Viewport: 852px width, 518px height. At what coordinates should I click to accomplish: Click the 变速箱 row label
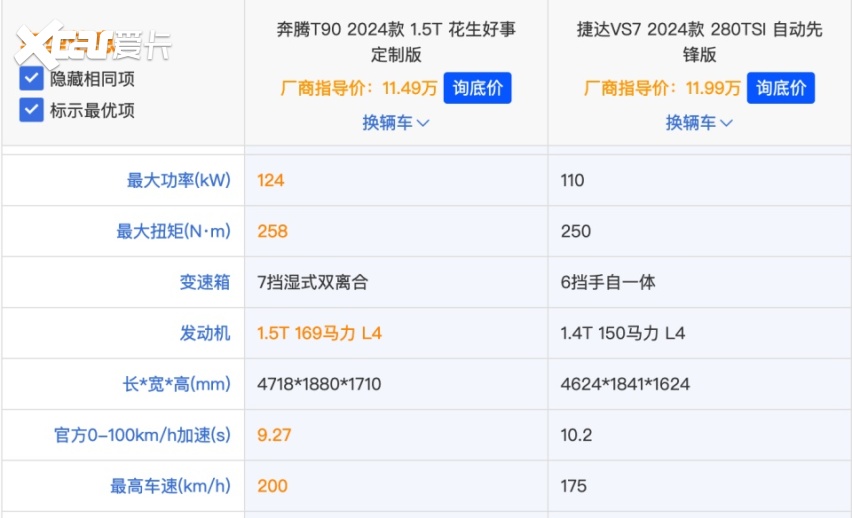pos(205,282)
